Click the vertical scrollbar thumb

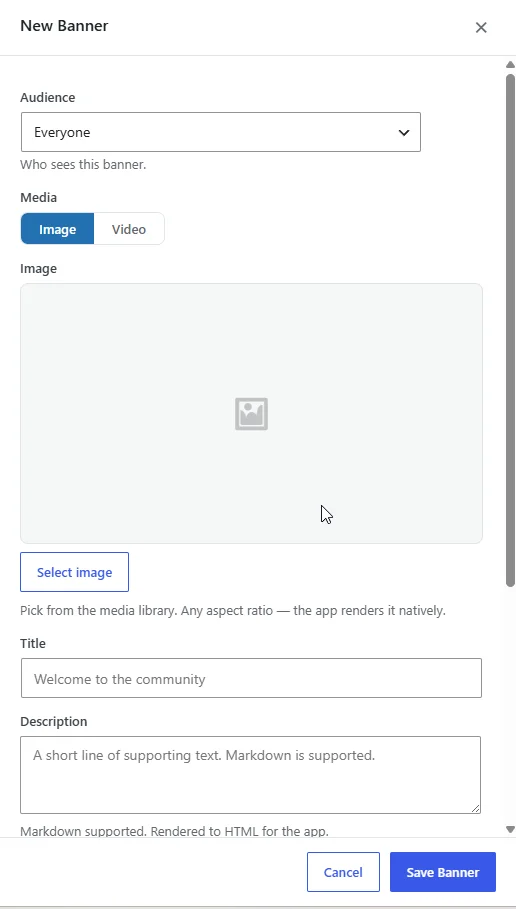510,330
